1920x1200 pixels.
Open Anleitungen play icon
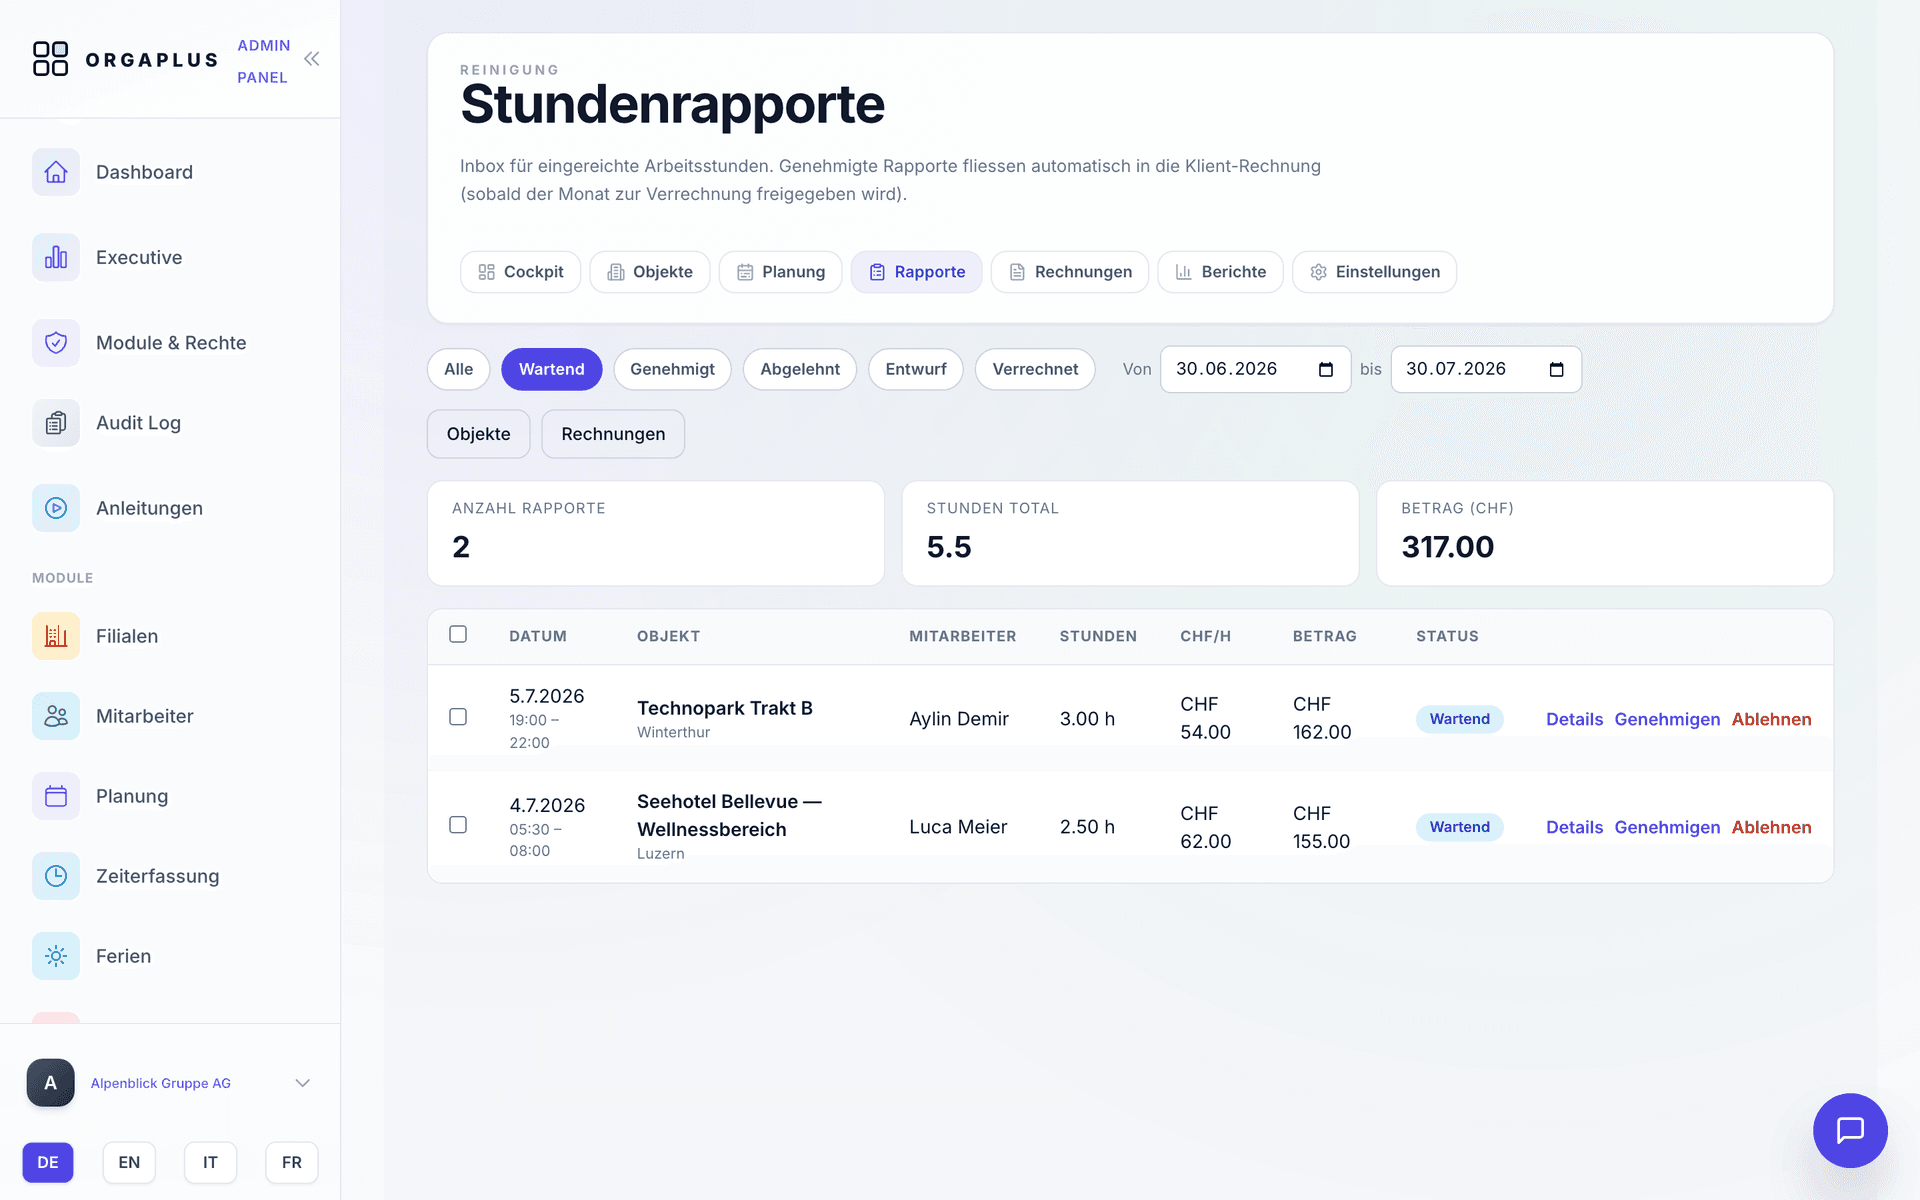point(56,508)
